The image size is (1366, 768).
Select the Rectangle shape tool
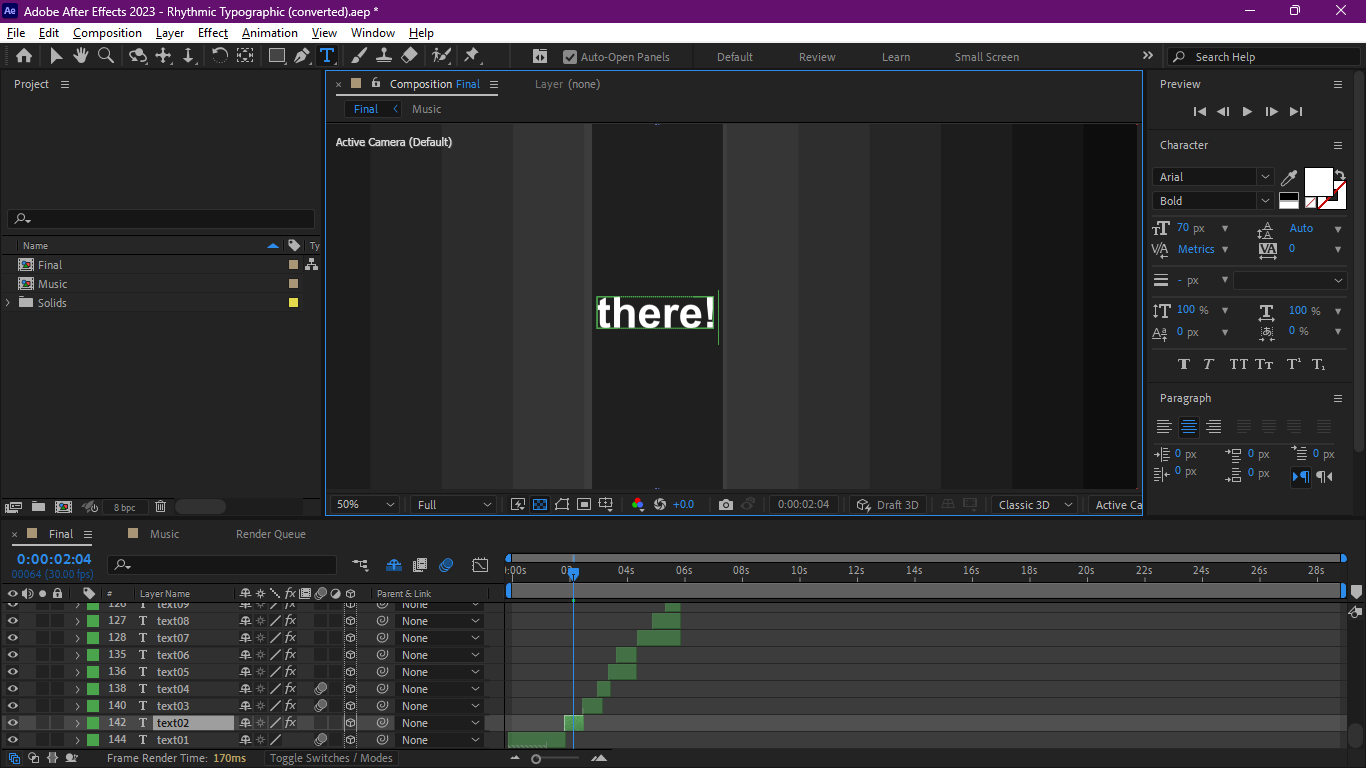point(277,56)
